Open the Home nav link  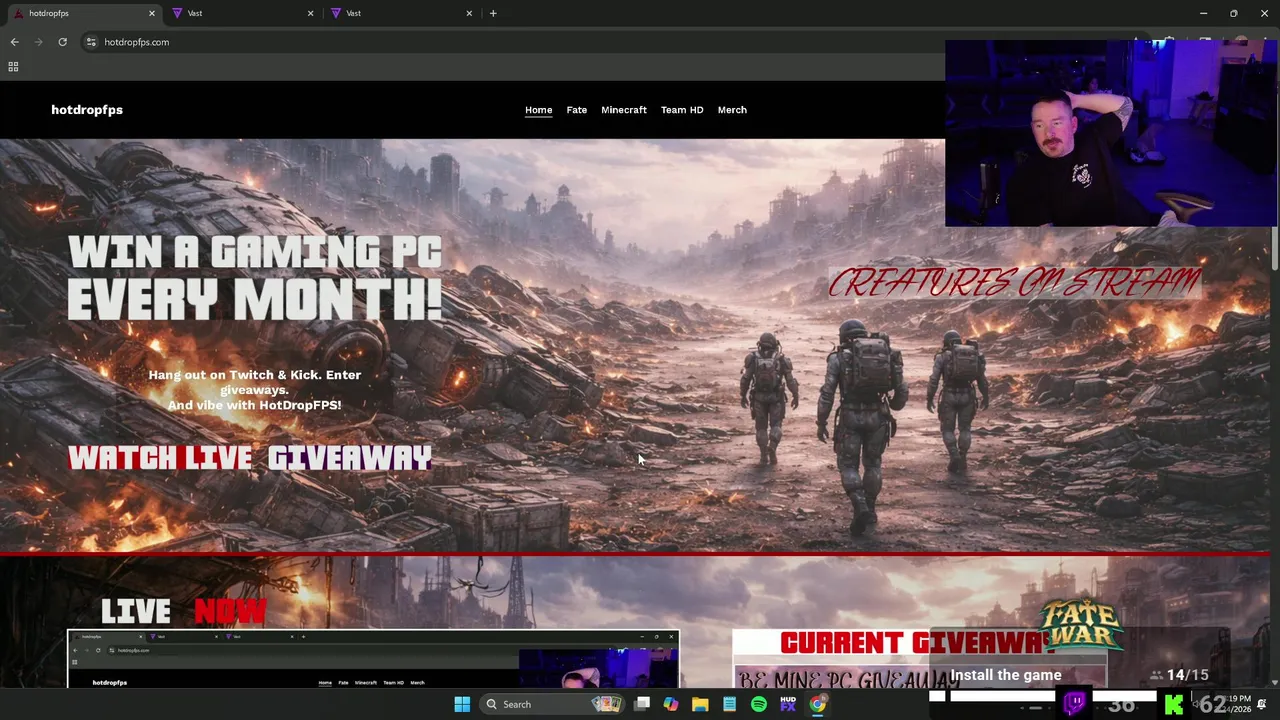click(538, 110)
